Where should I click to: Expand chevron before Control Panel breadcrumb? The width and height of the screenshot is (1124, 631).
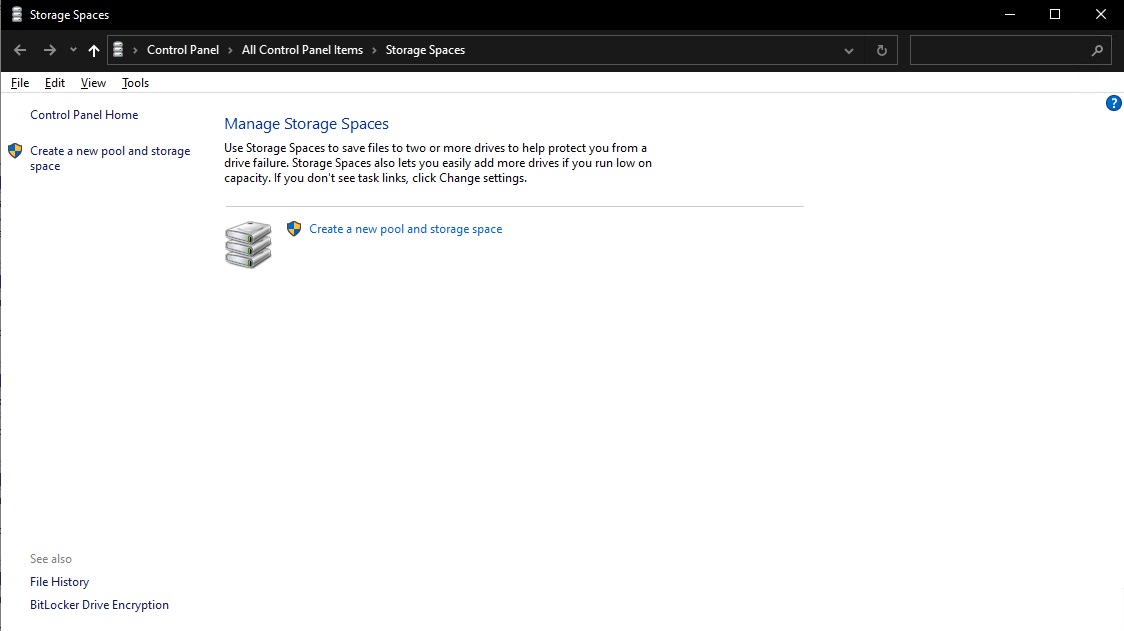(x=135, y=50)
